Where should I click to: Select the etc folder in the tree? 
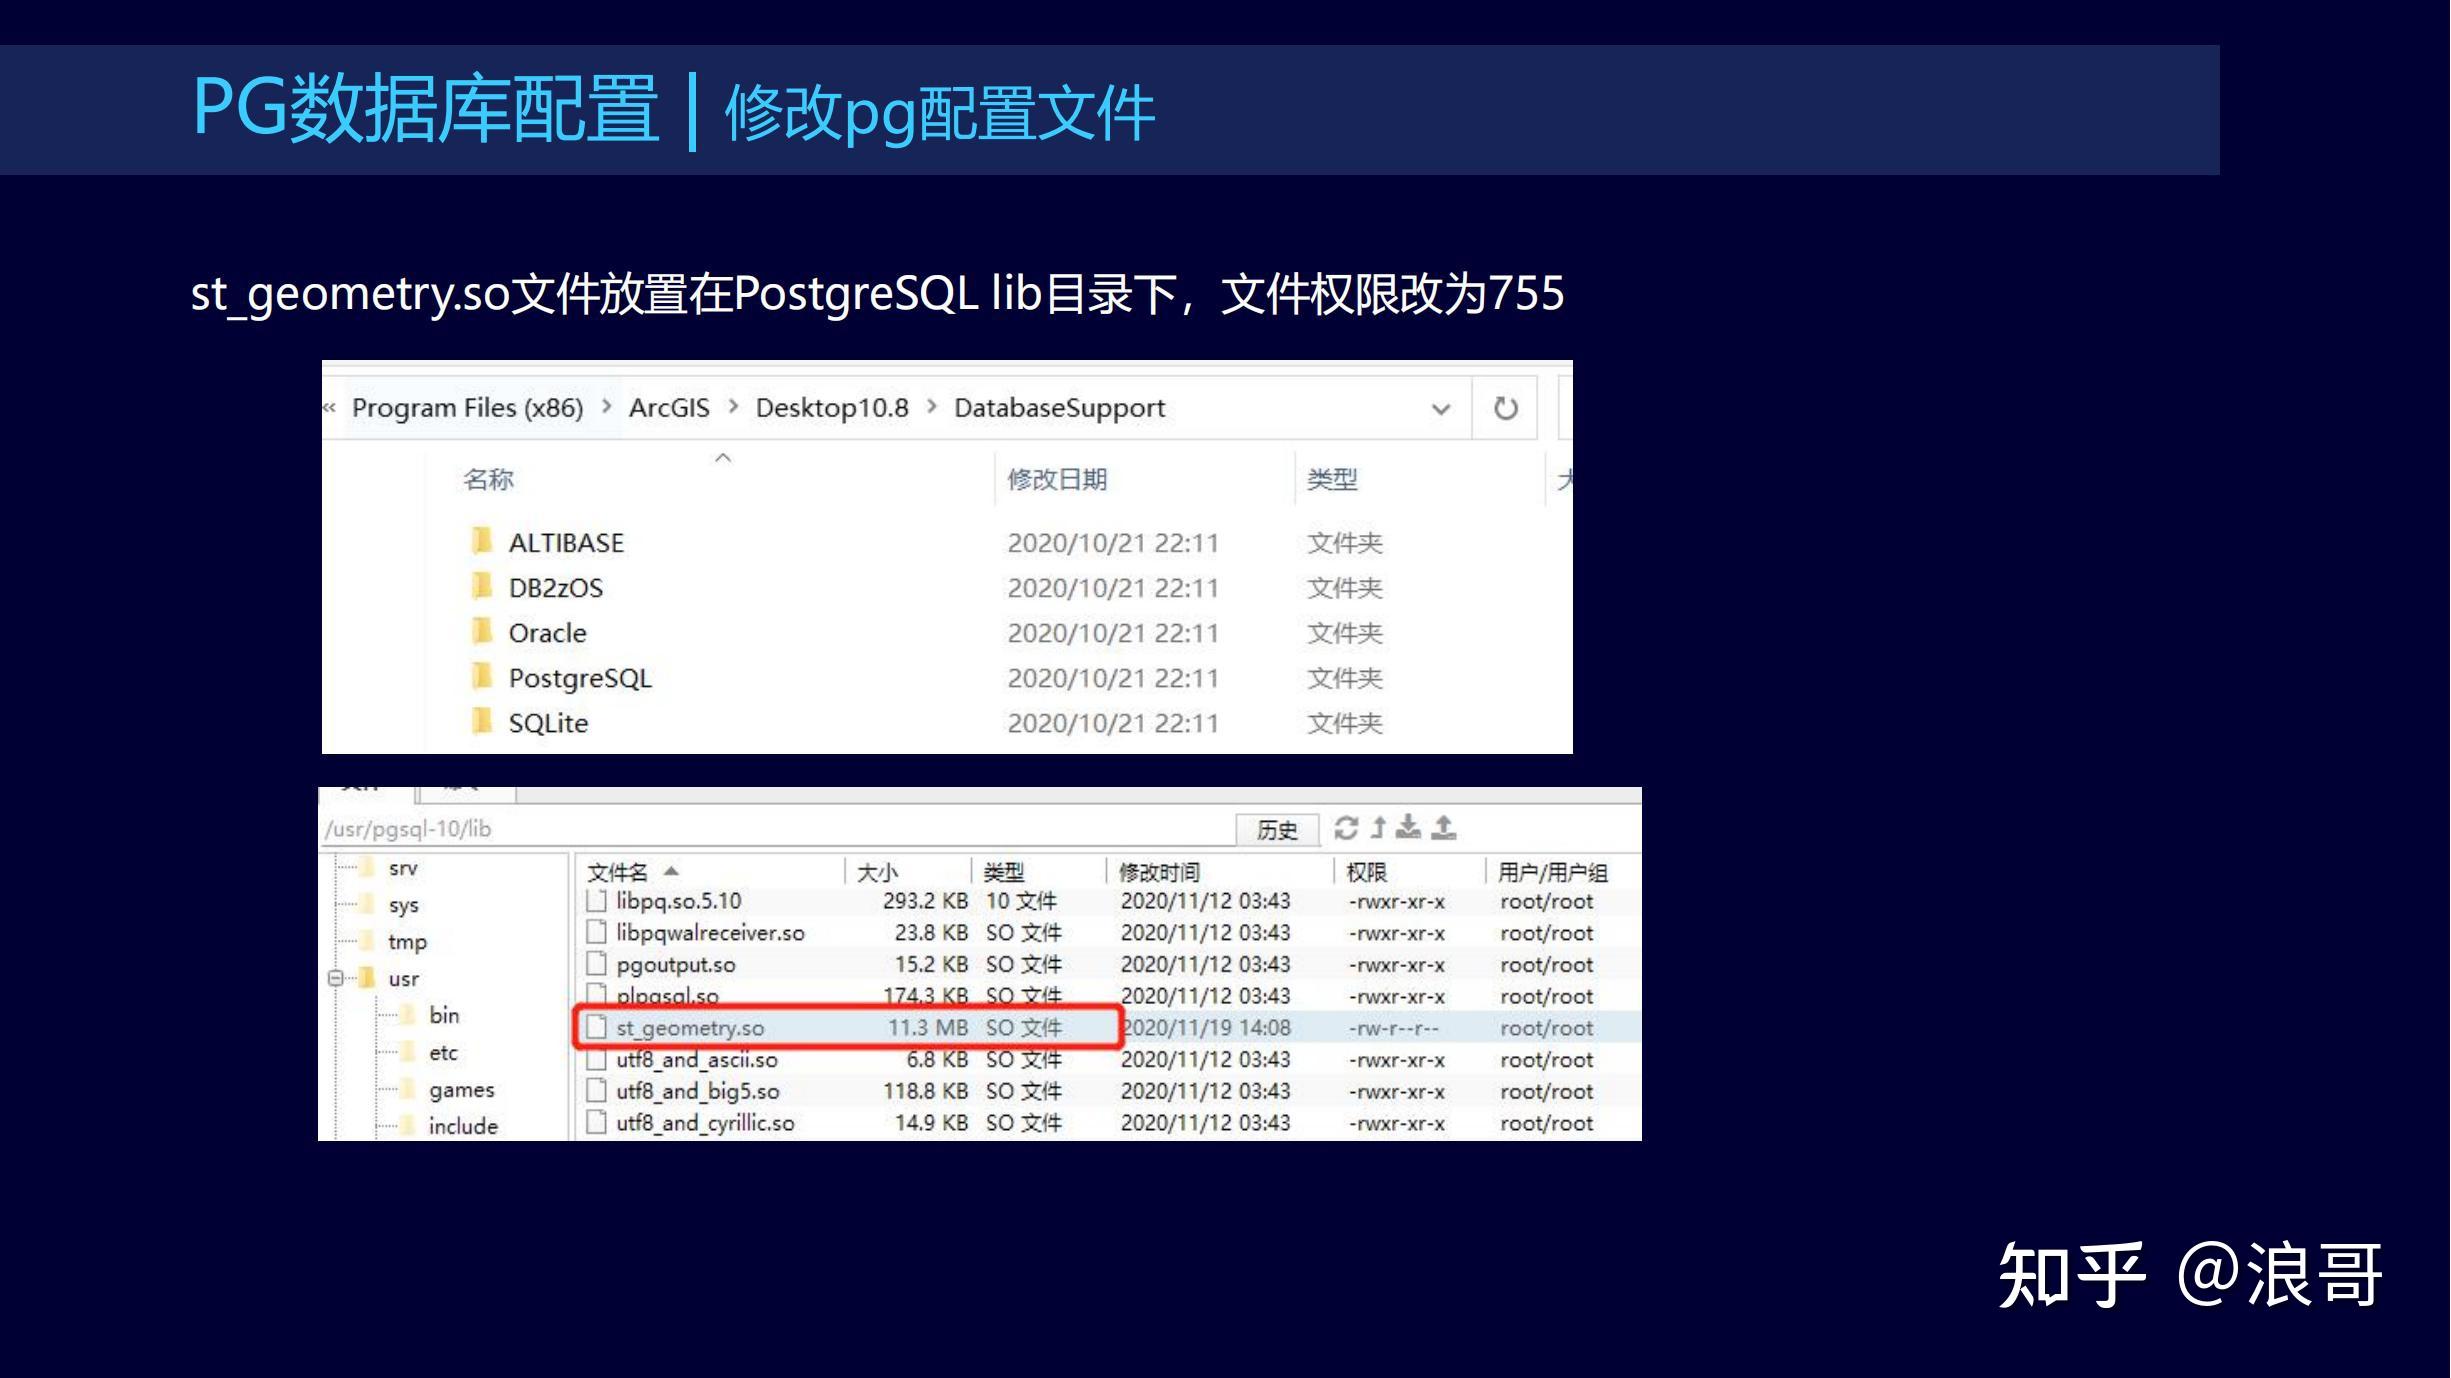click(x=443, y=1053)
